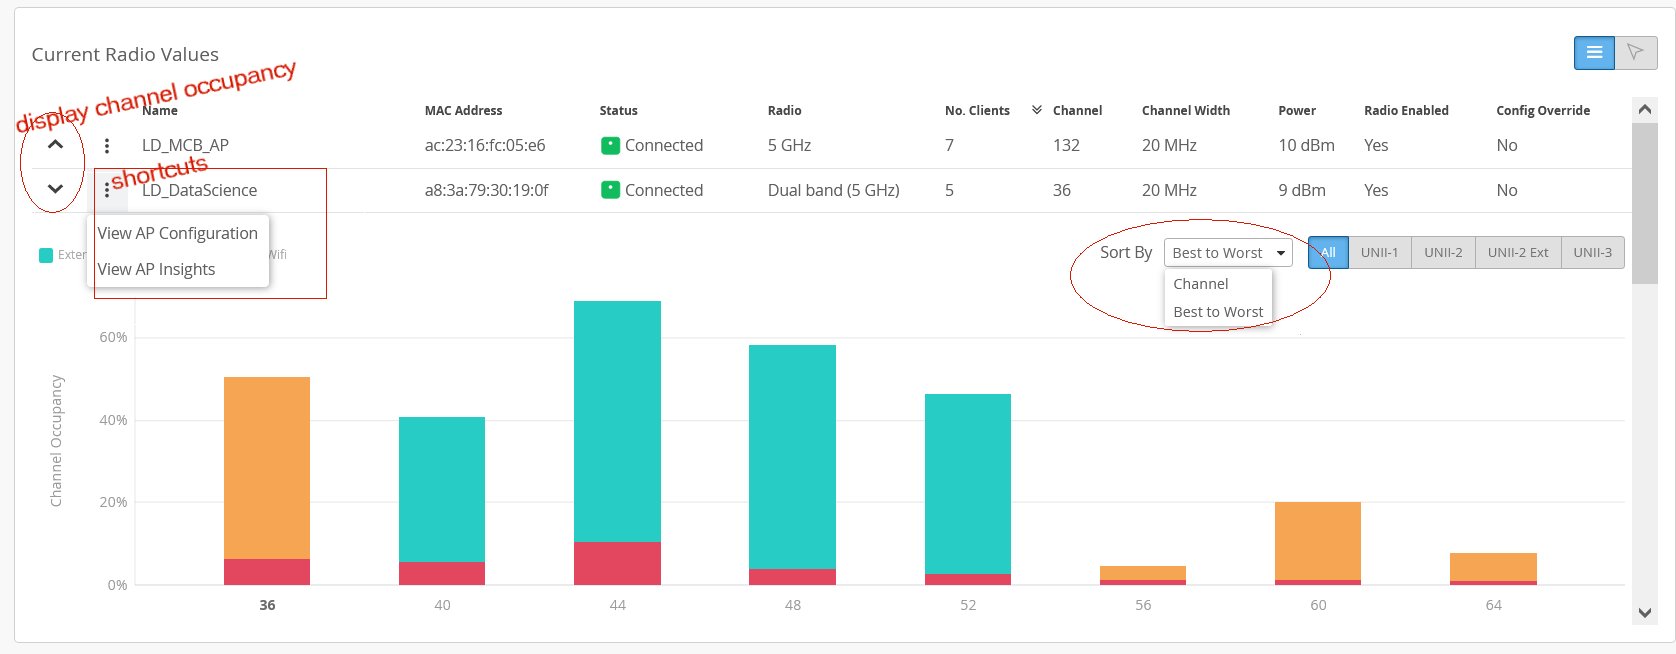Click green Connected status icon for LD_DataScience

tap(609, 190)
